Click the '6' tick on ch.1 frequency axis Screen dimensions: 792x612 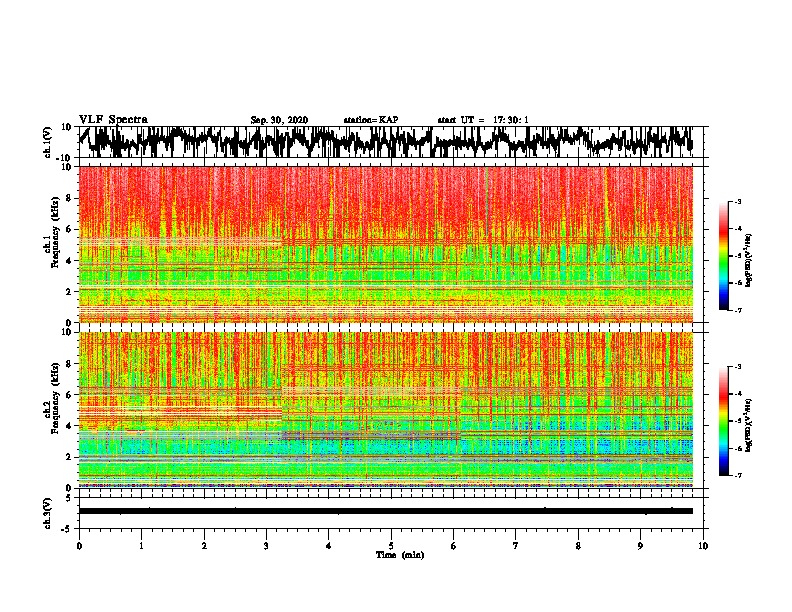pos(69,229)
